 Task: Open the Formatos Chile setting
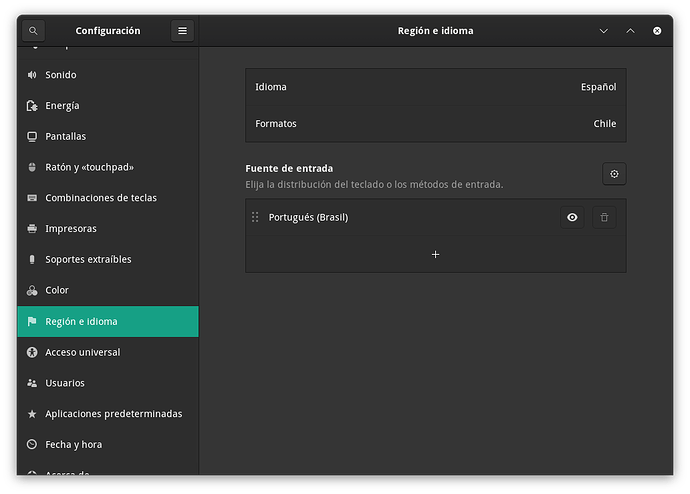pyautogui.click(x=435, y=124)
